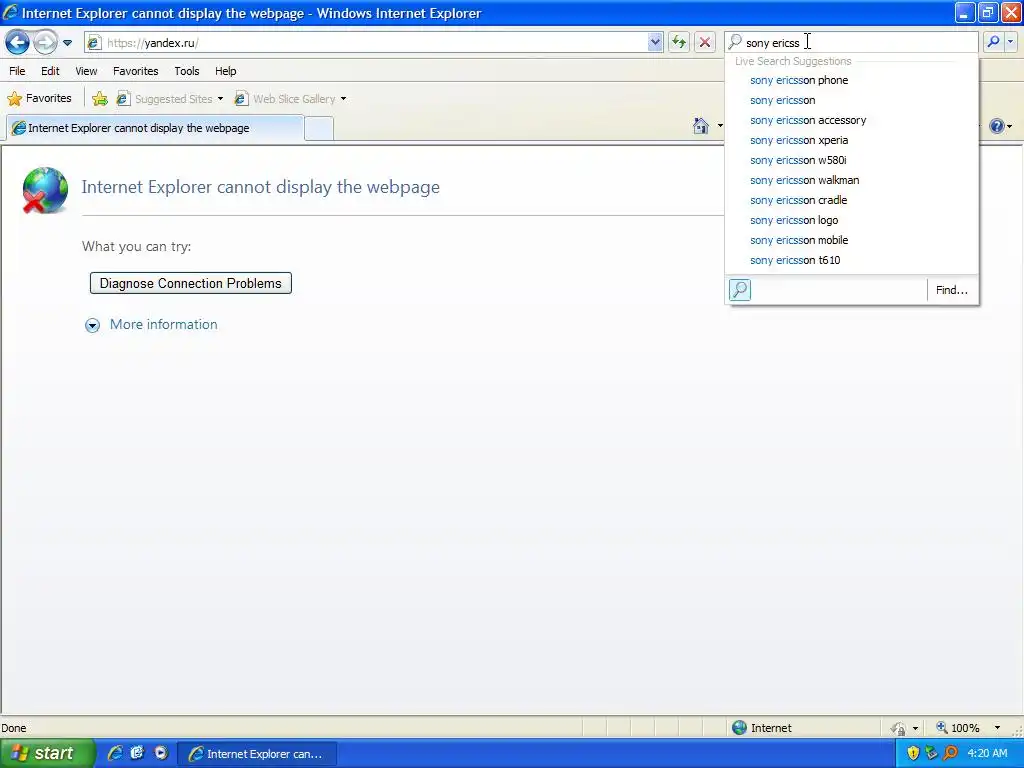Click the Internet Explorer taskbar window button
The width and height of the screenshot is (1024, 768).
[x=257, y=754]
